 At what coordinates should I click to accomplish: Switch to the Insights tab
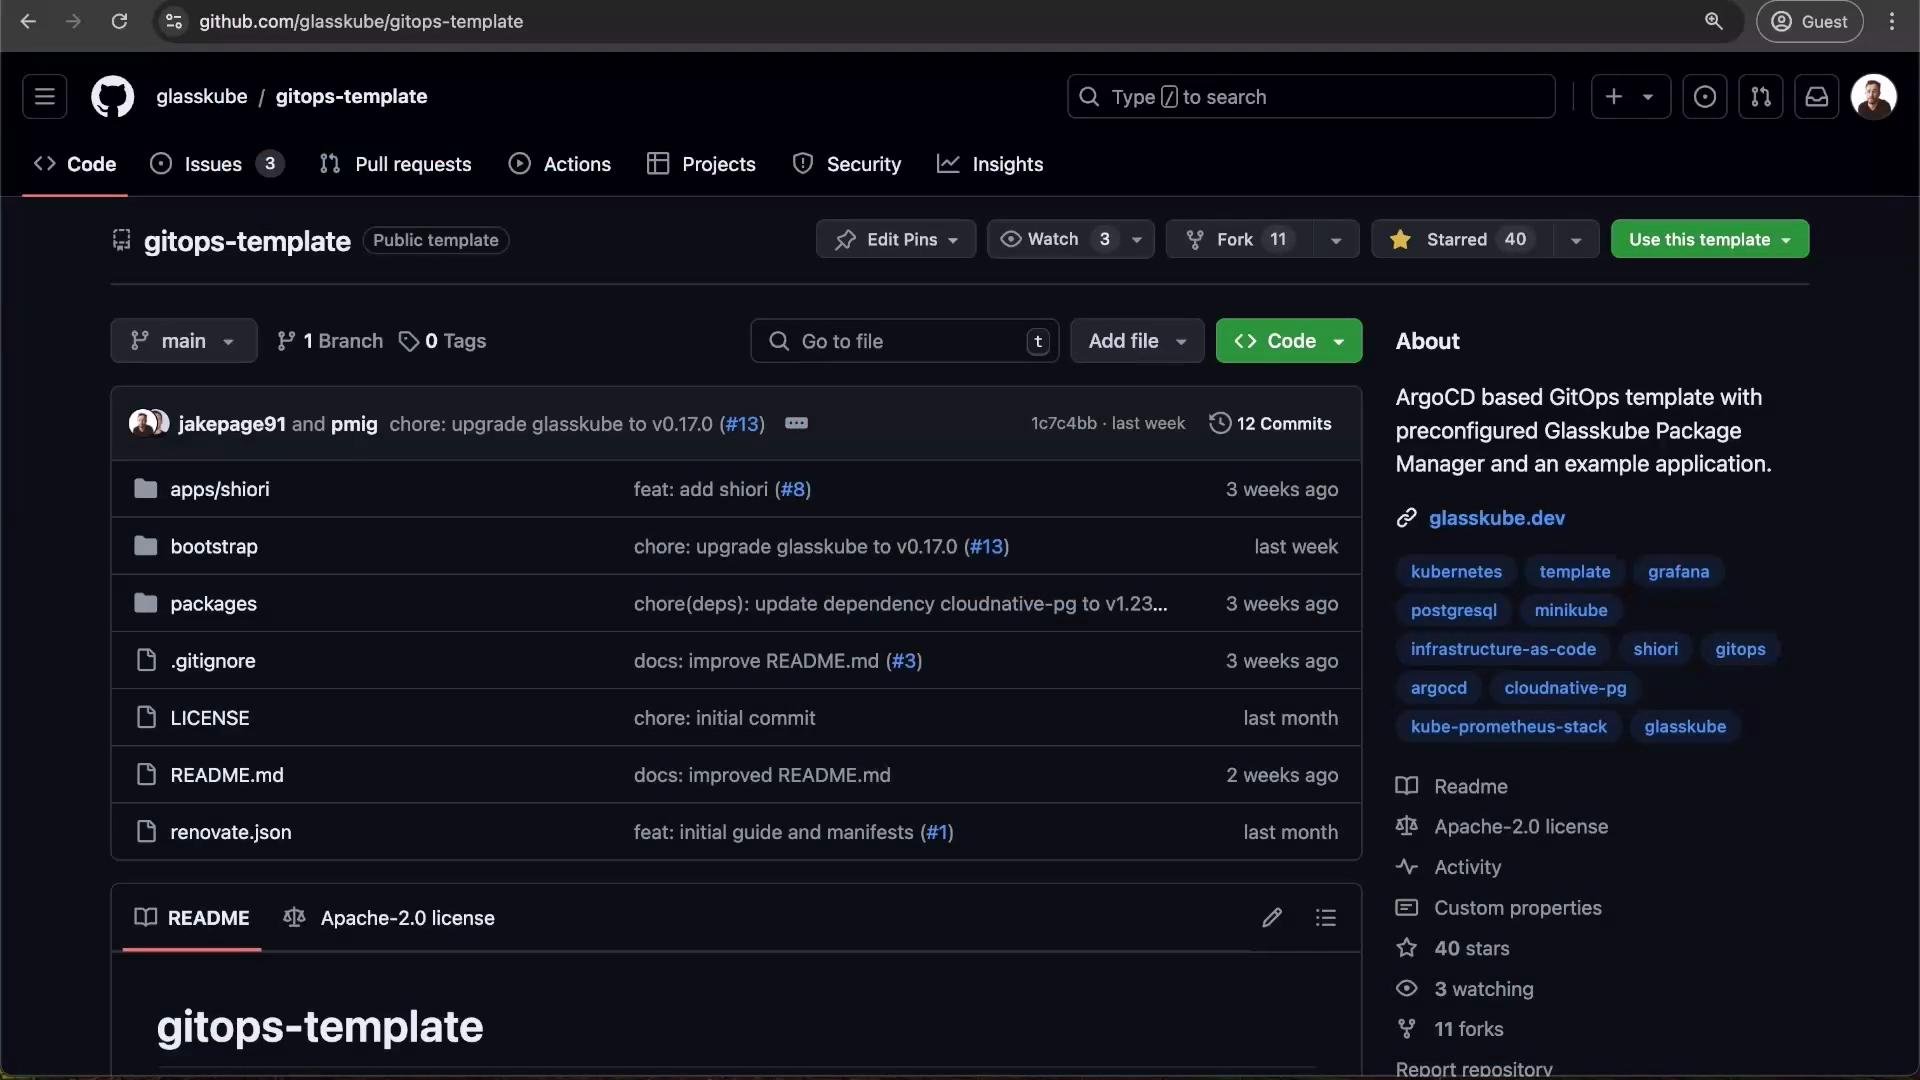[990, 164]
